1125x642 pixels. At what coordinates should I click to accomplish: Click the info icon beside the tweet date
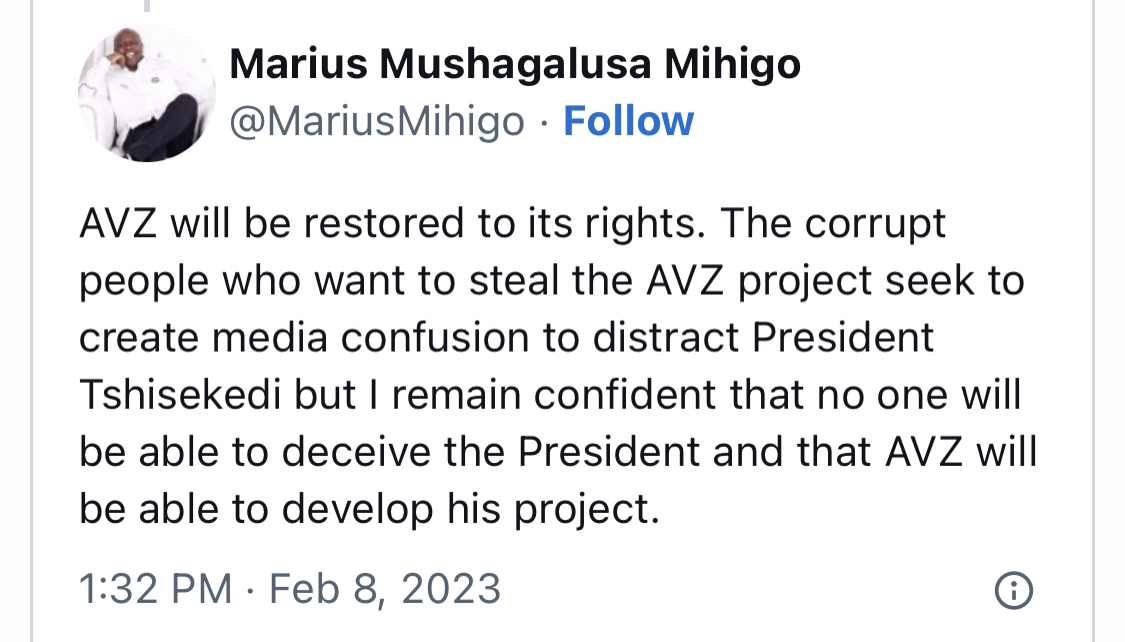pyautogui.click(x=1014, y=591)
